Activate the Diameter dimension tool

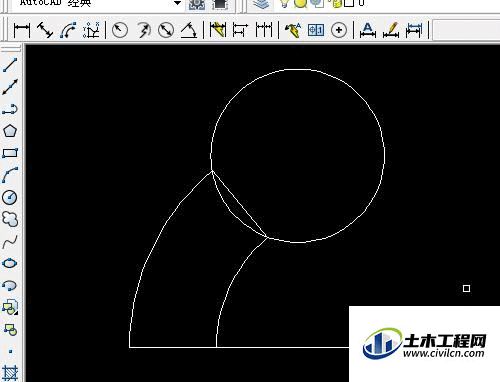coord(166,30)
